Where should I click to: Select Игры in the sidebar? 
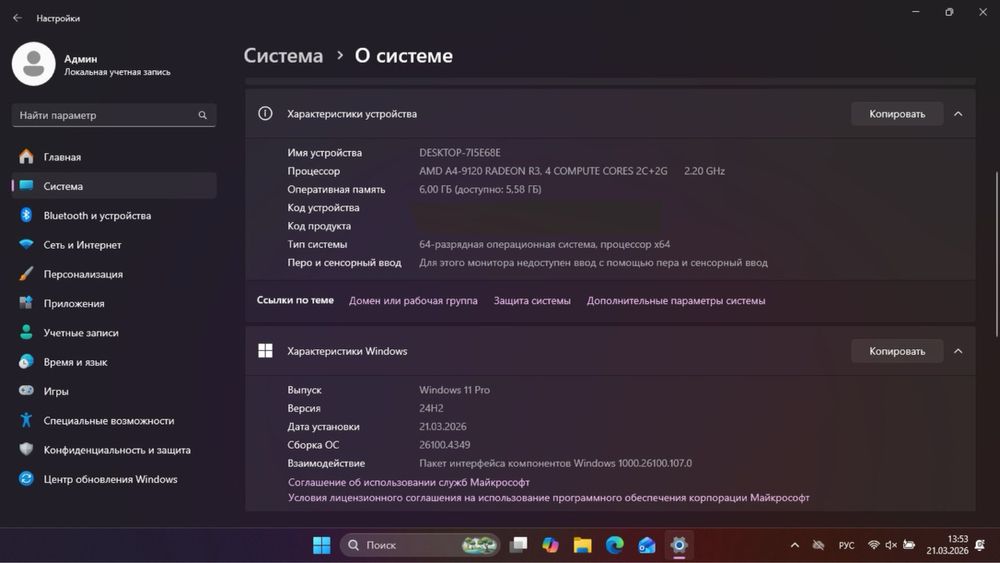(114, 391)
